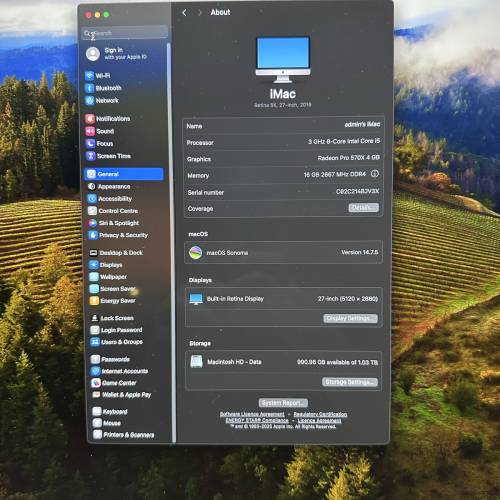Open Notifications bell icon
The height and width of the screenshot is (500, 500).
coord(90,118)
